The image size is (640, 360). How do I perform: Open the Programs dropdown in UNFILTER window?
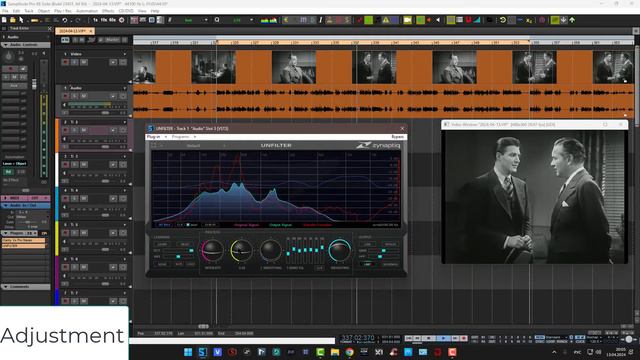click(184, 137)
